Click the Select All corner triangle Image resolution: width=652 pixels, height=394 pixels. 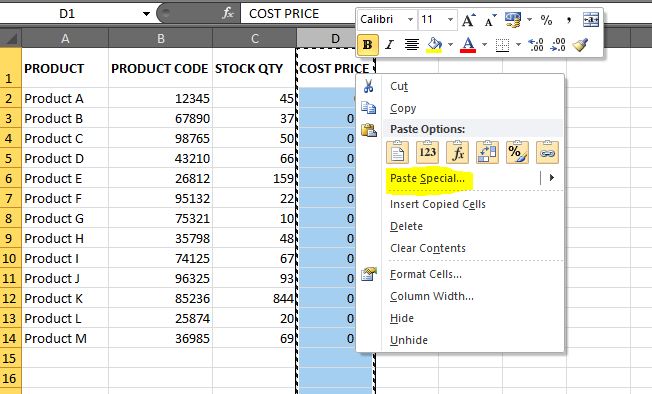[10, 38]
